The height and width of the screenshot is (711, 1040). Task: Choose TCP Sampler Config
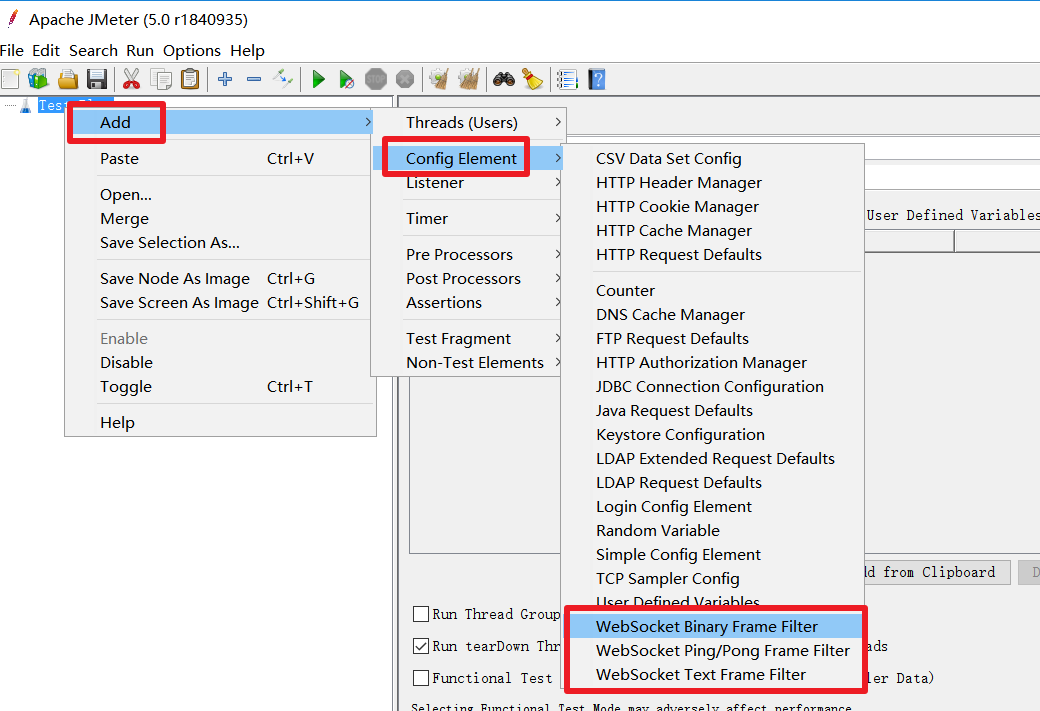point(713,578)
